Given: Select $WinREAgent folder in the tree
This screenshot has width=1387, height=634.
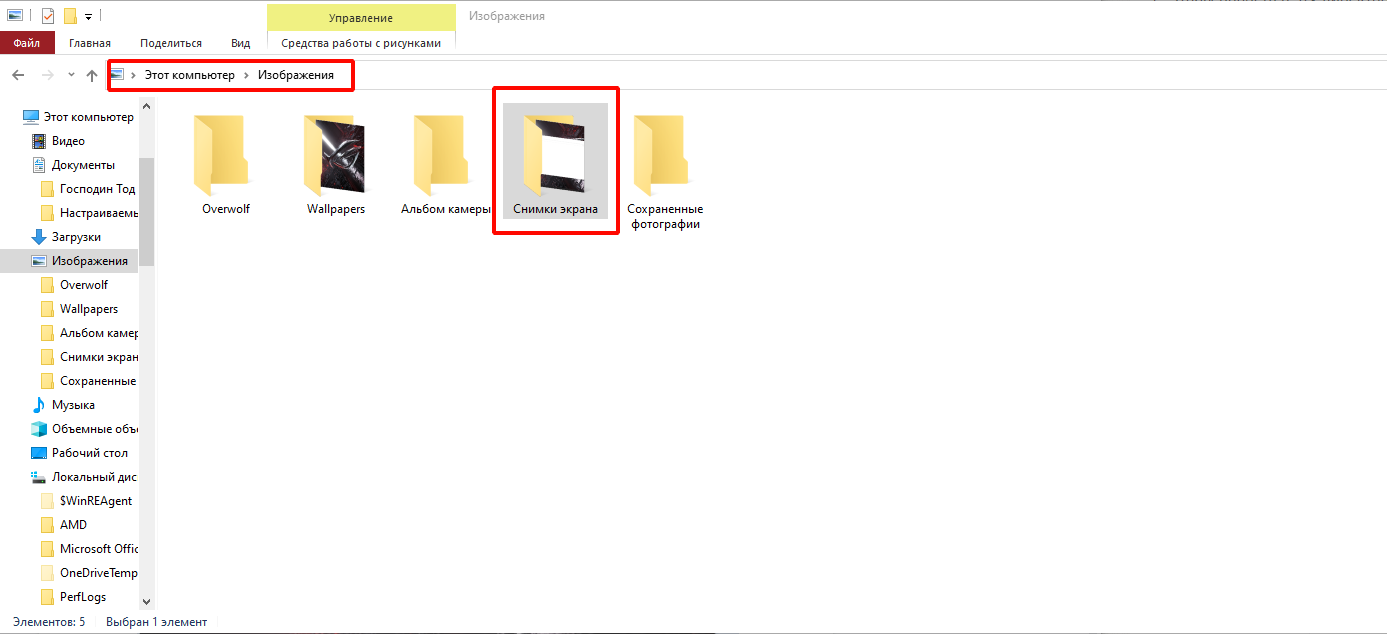Looking at the screenshot, I should (x=96, y=501).
